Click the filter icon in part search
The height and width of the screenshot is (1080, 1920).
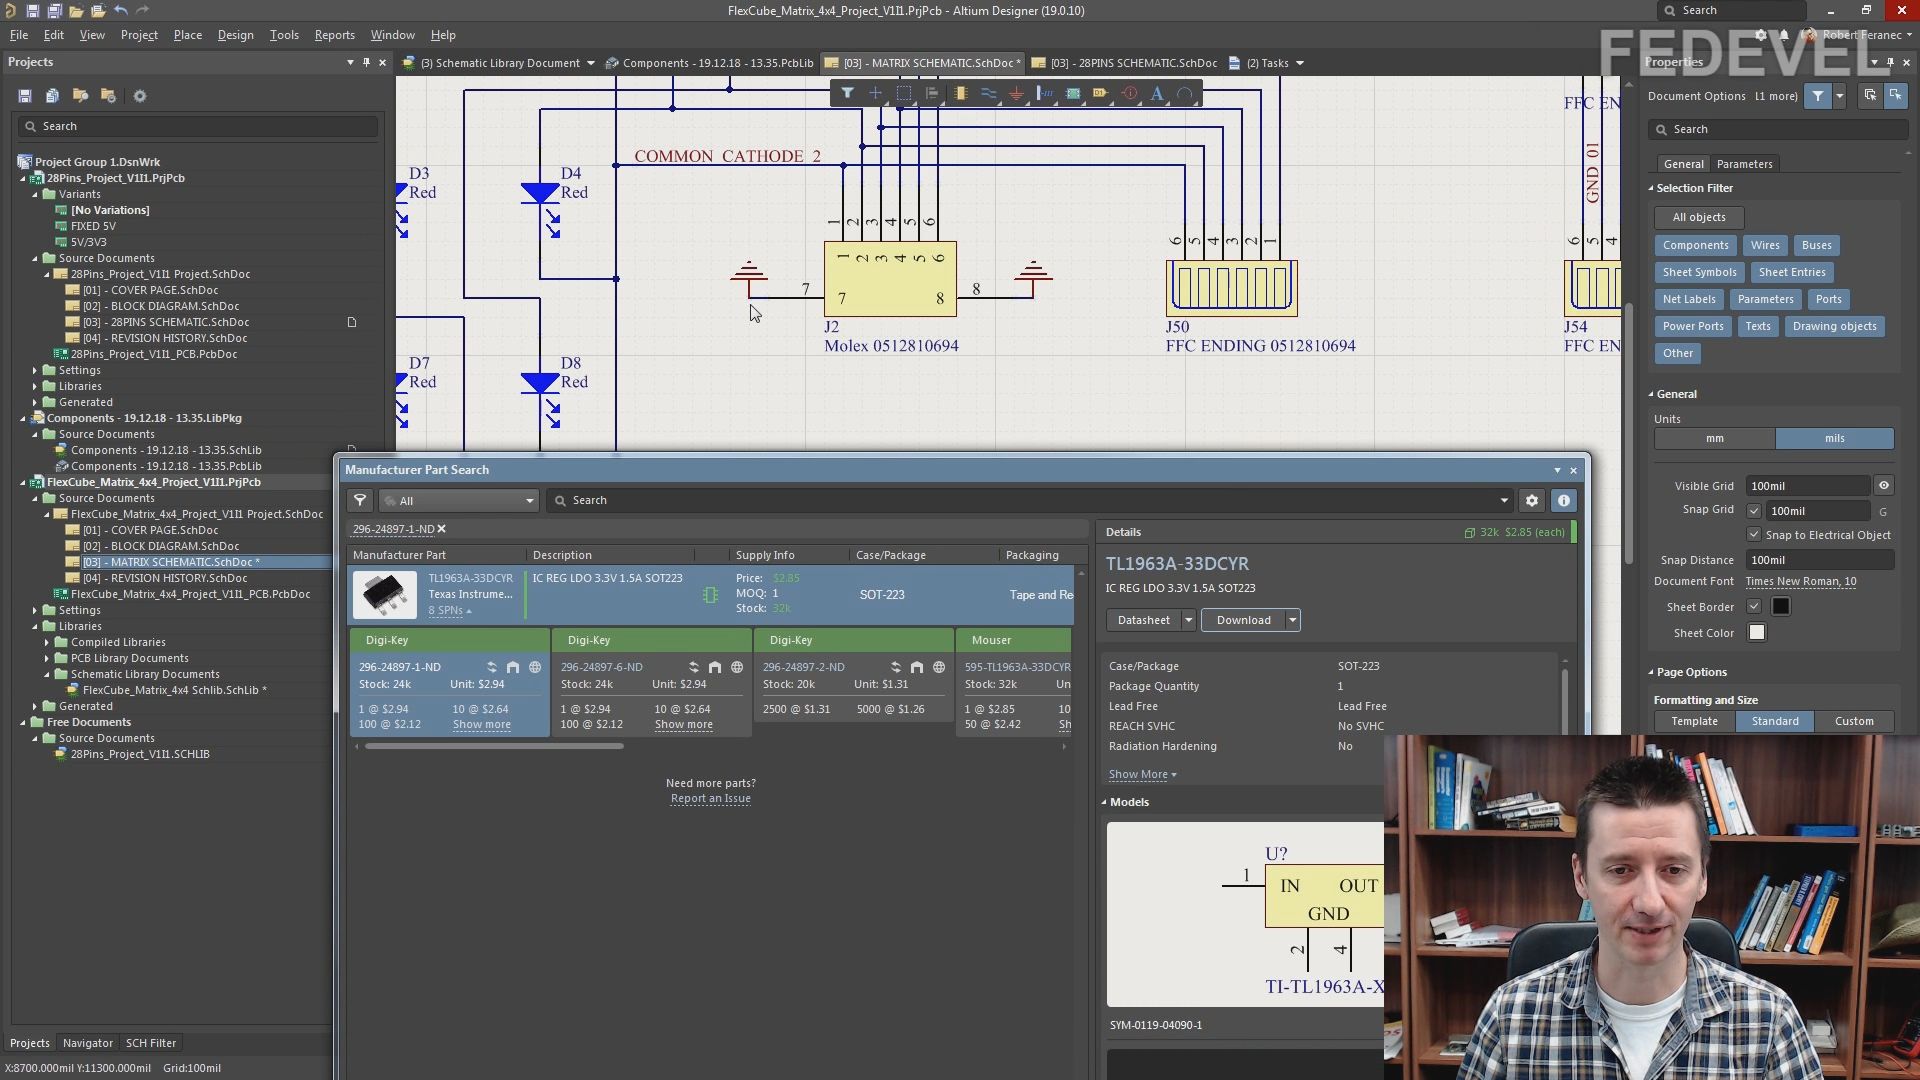coord(360,500)
